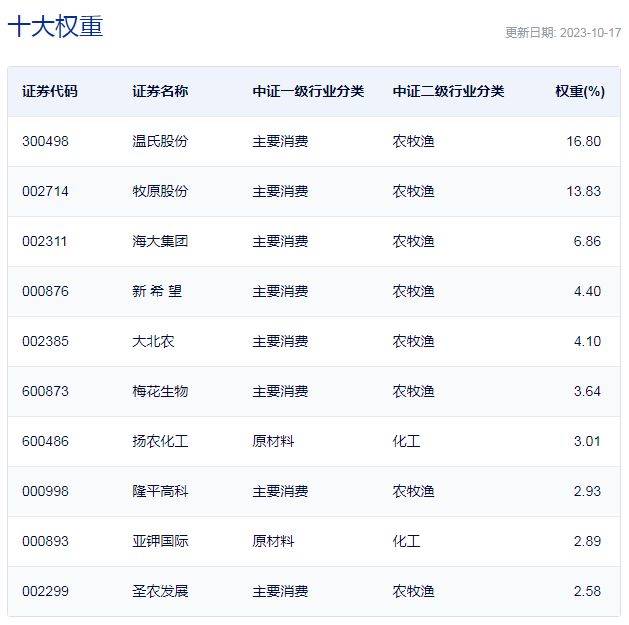
Task: Click weight value 3.01
Action: point(587,441)
